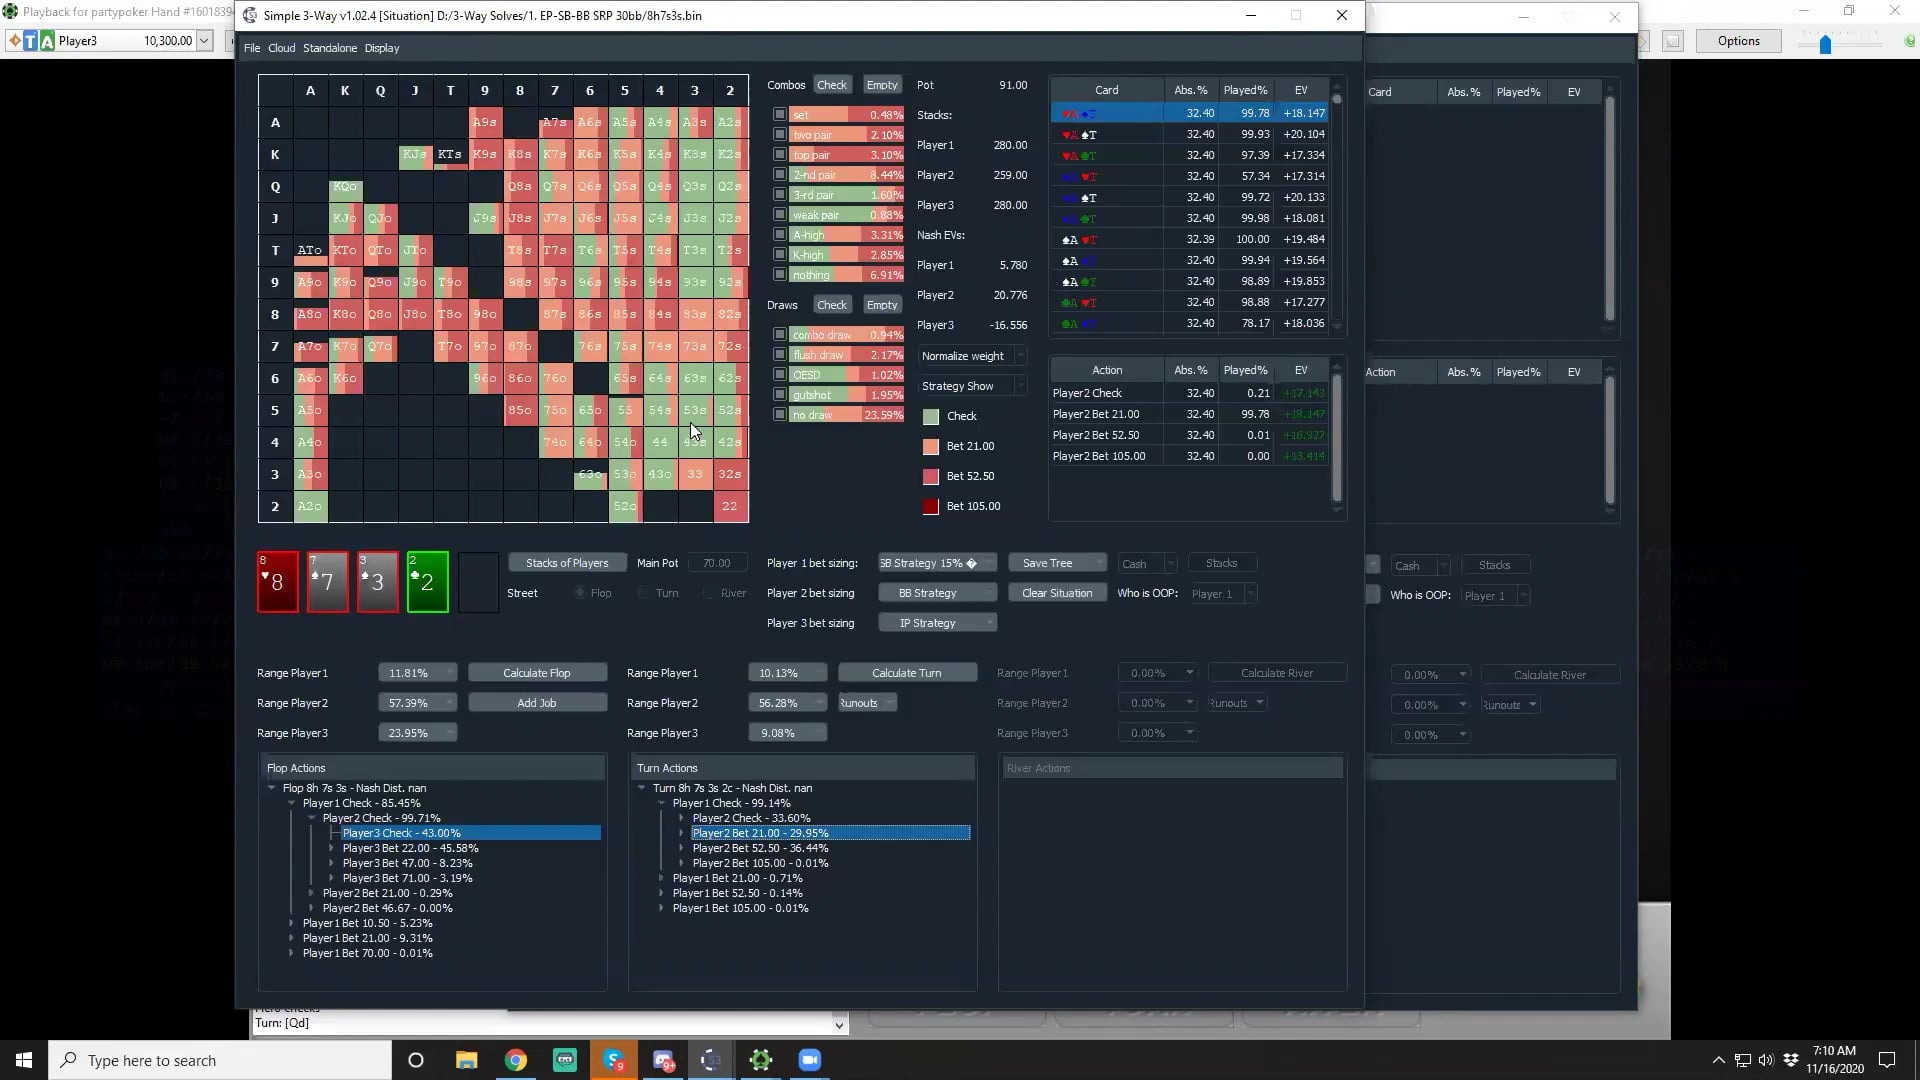Open the Normalize weight dropdown
The height and width of the screenshot is (1080, 1920).
pos(972,356)
